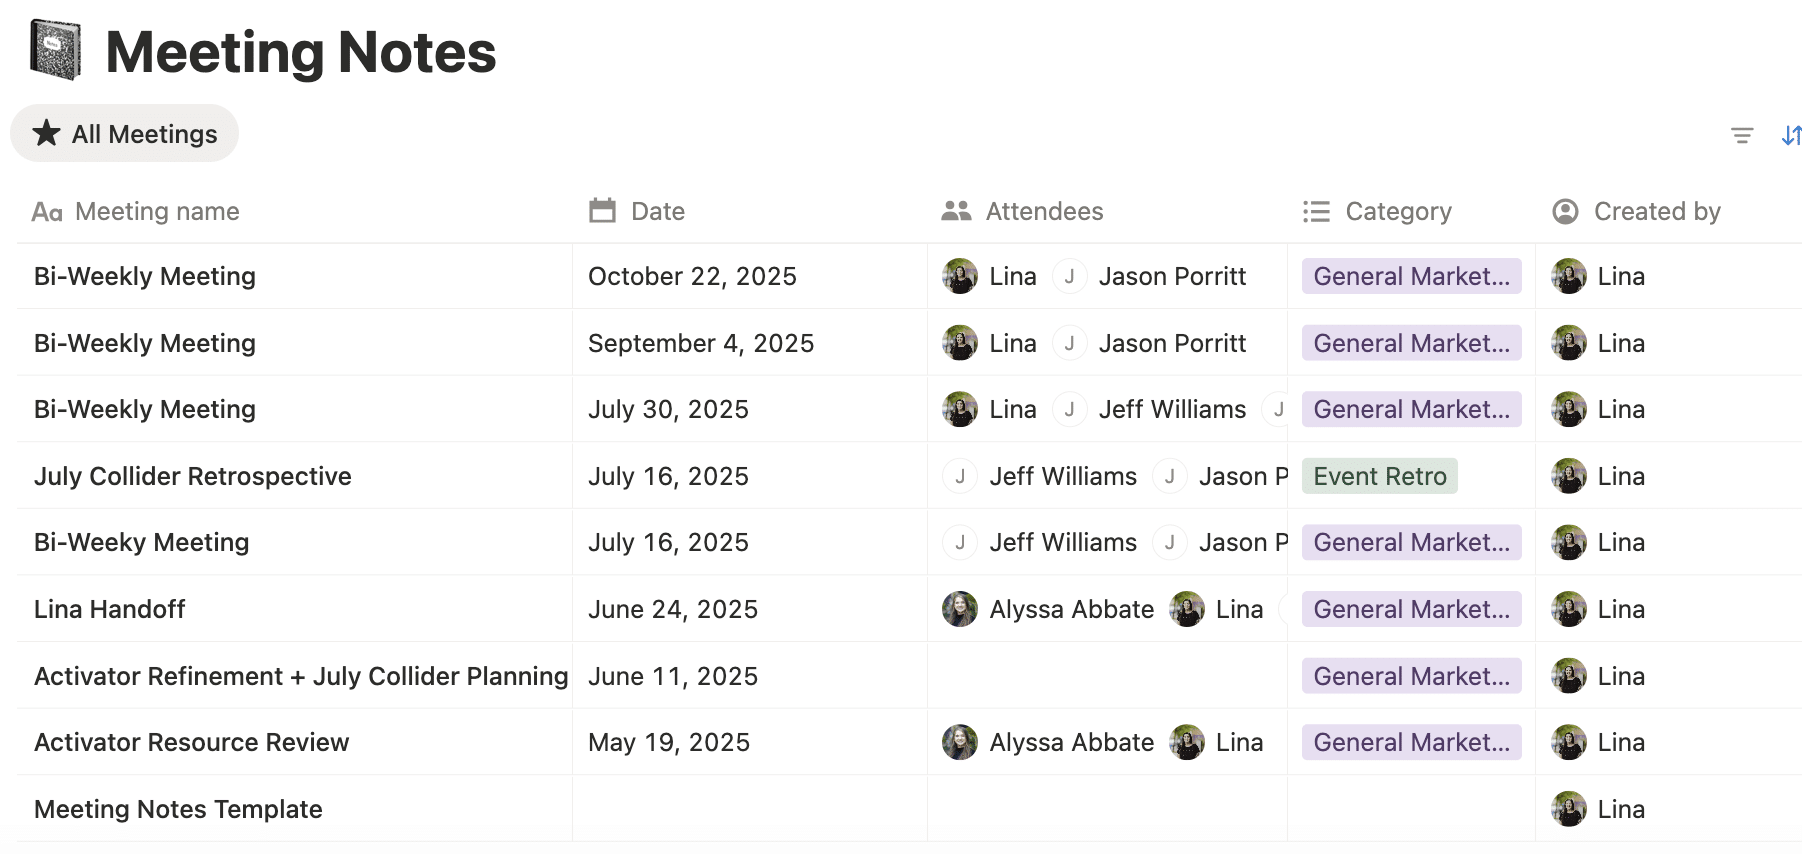This screenshot has width=1802, height=854.
Task: Open the Date column header menu
Action: click(657, 210)
